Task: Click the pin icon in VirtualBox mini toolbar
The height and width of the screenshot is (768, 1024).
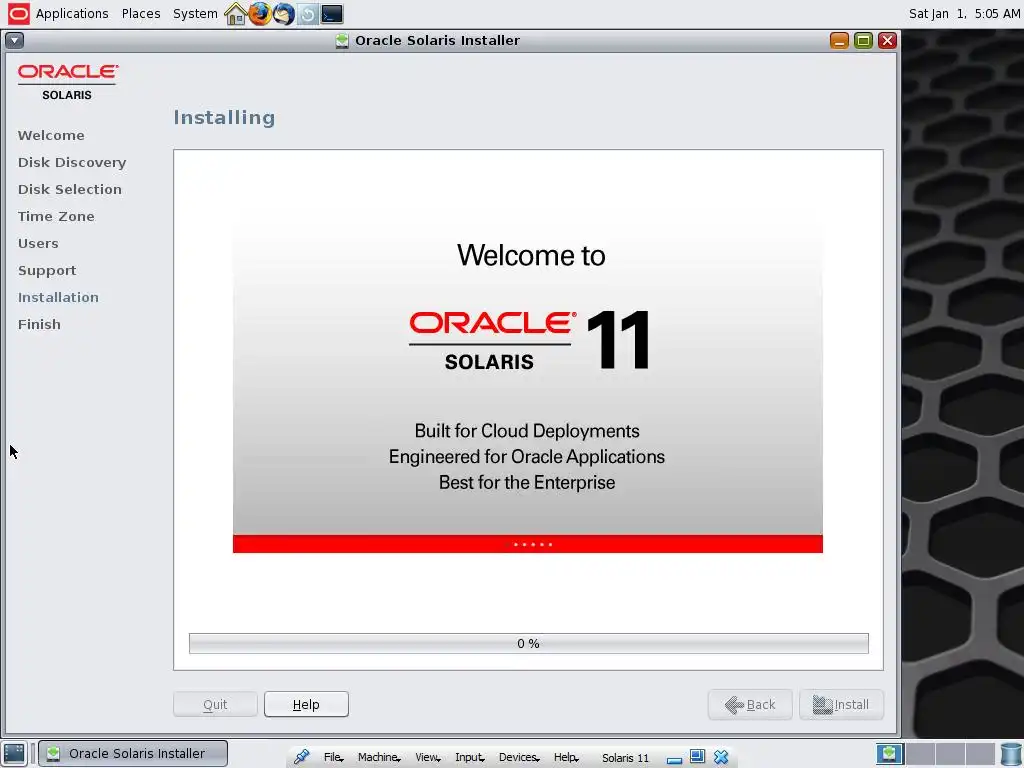Action: coord(301,757)
